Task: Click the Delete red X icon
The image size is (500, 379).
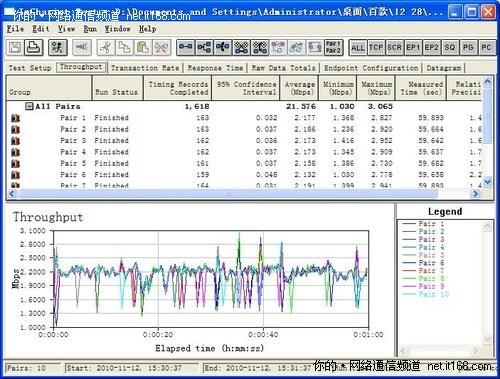Action: click(161, 48)
